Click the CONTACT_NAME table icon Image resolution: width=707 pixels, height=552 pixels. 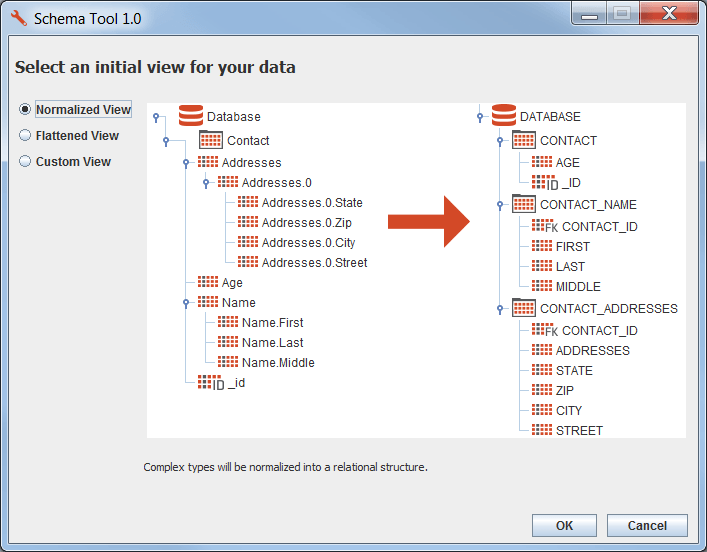(x=523, y=205)
